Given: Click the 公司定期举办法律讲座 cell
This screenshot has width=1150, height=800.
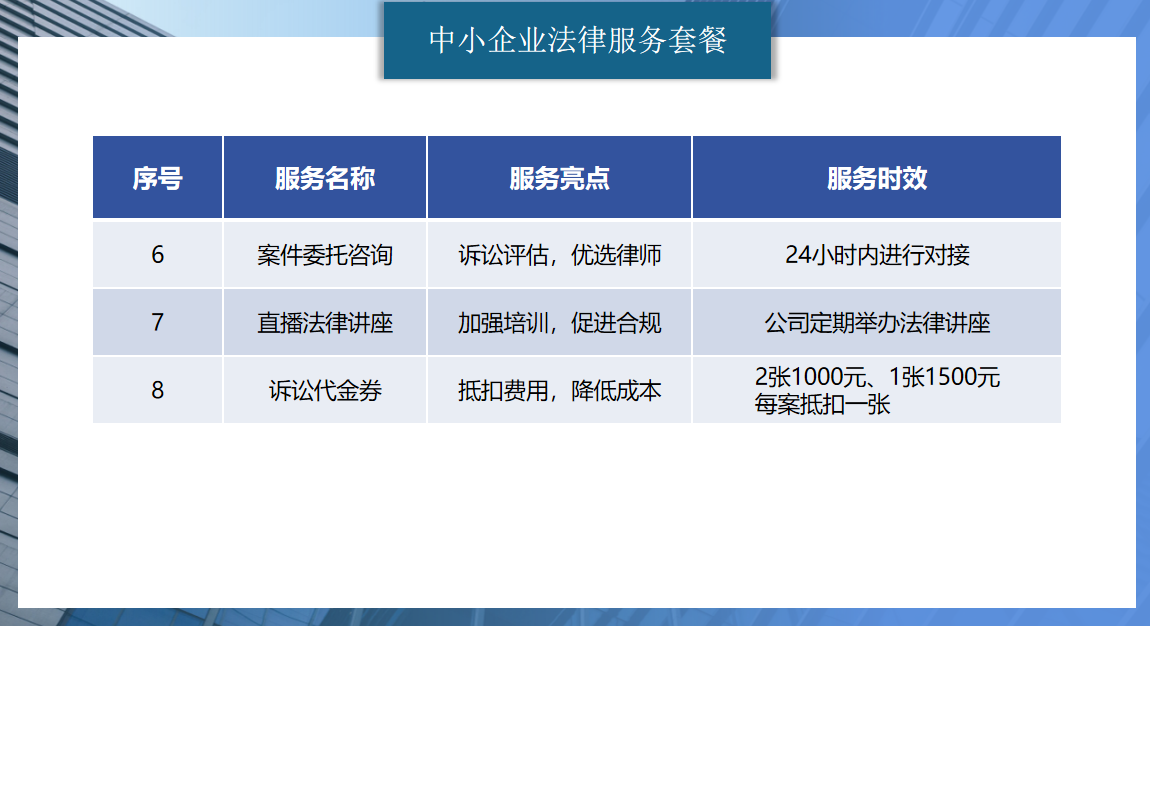Looking at the screenshot, I should point(876,322).
